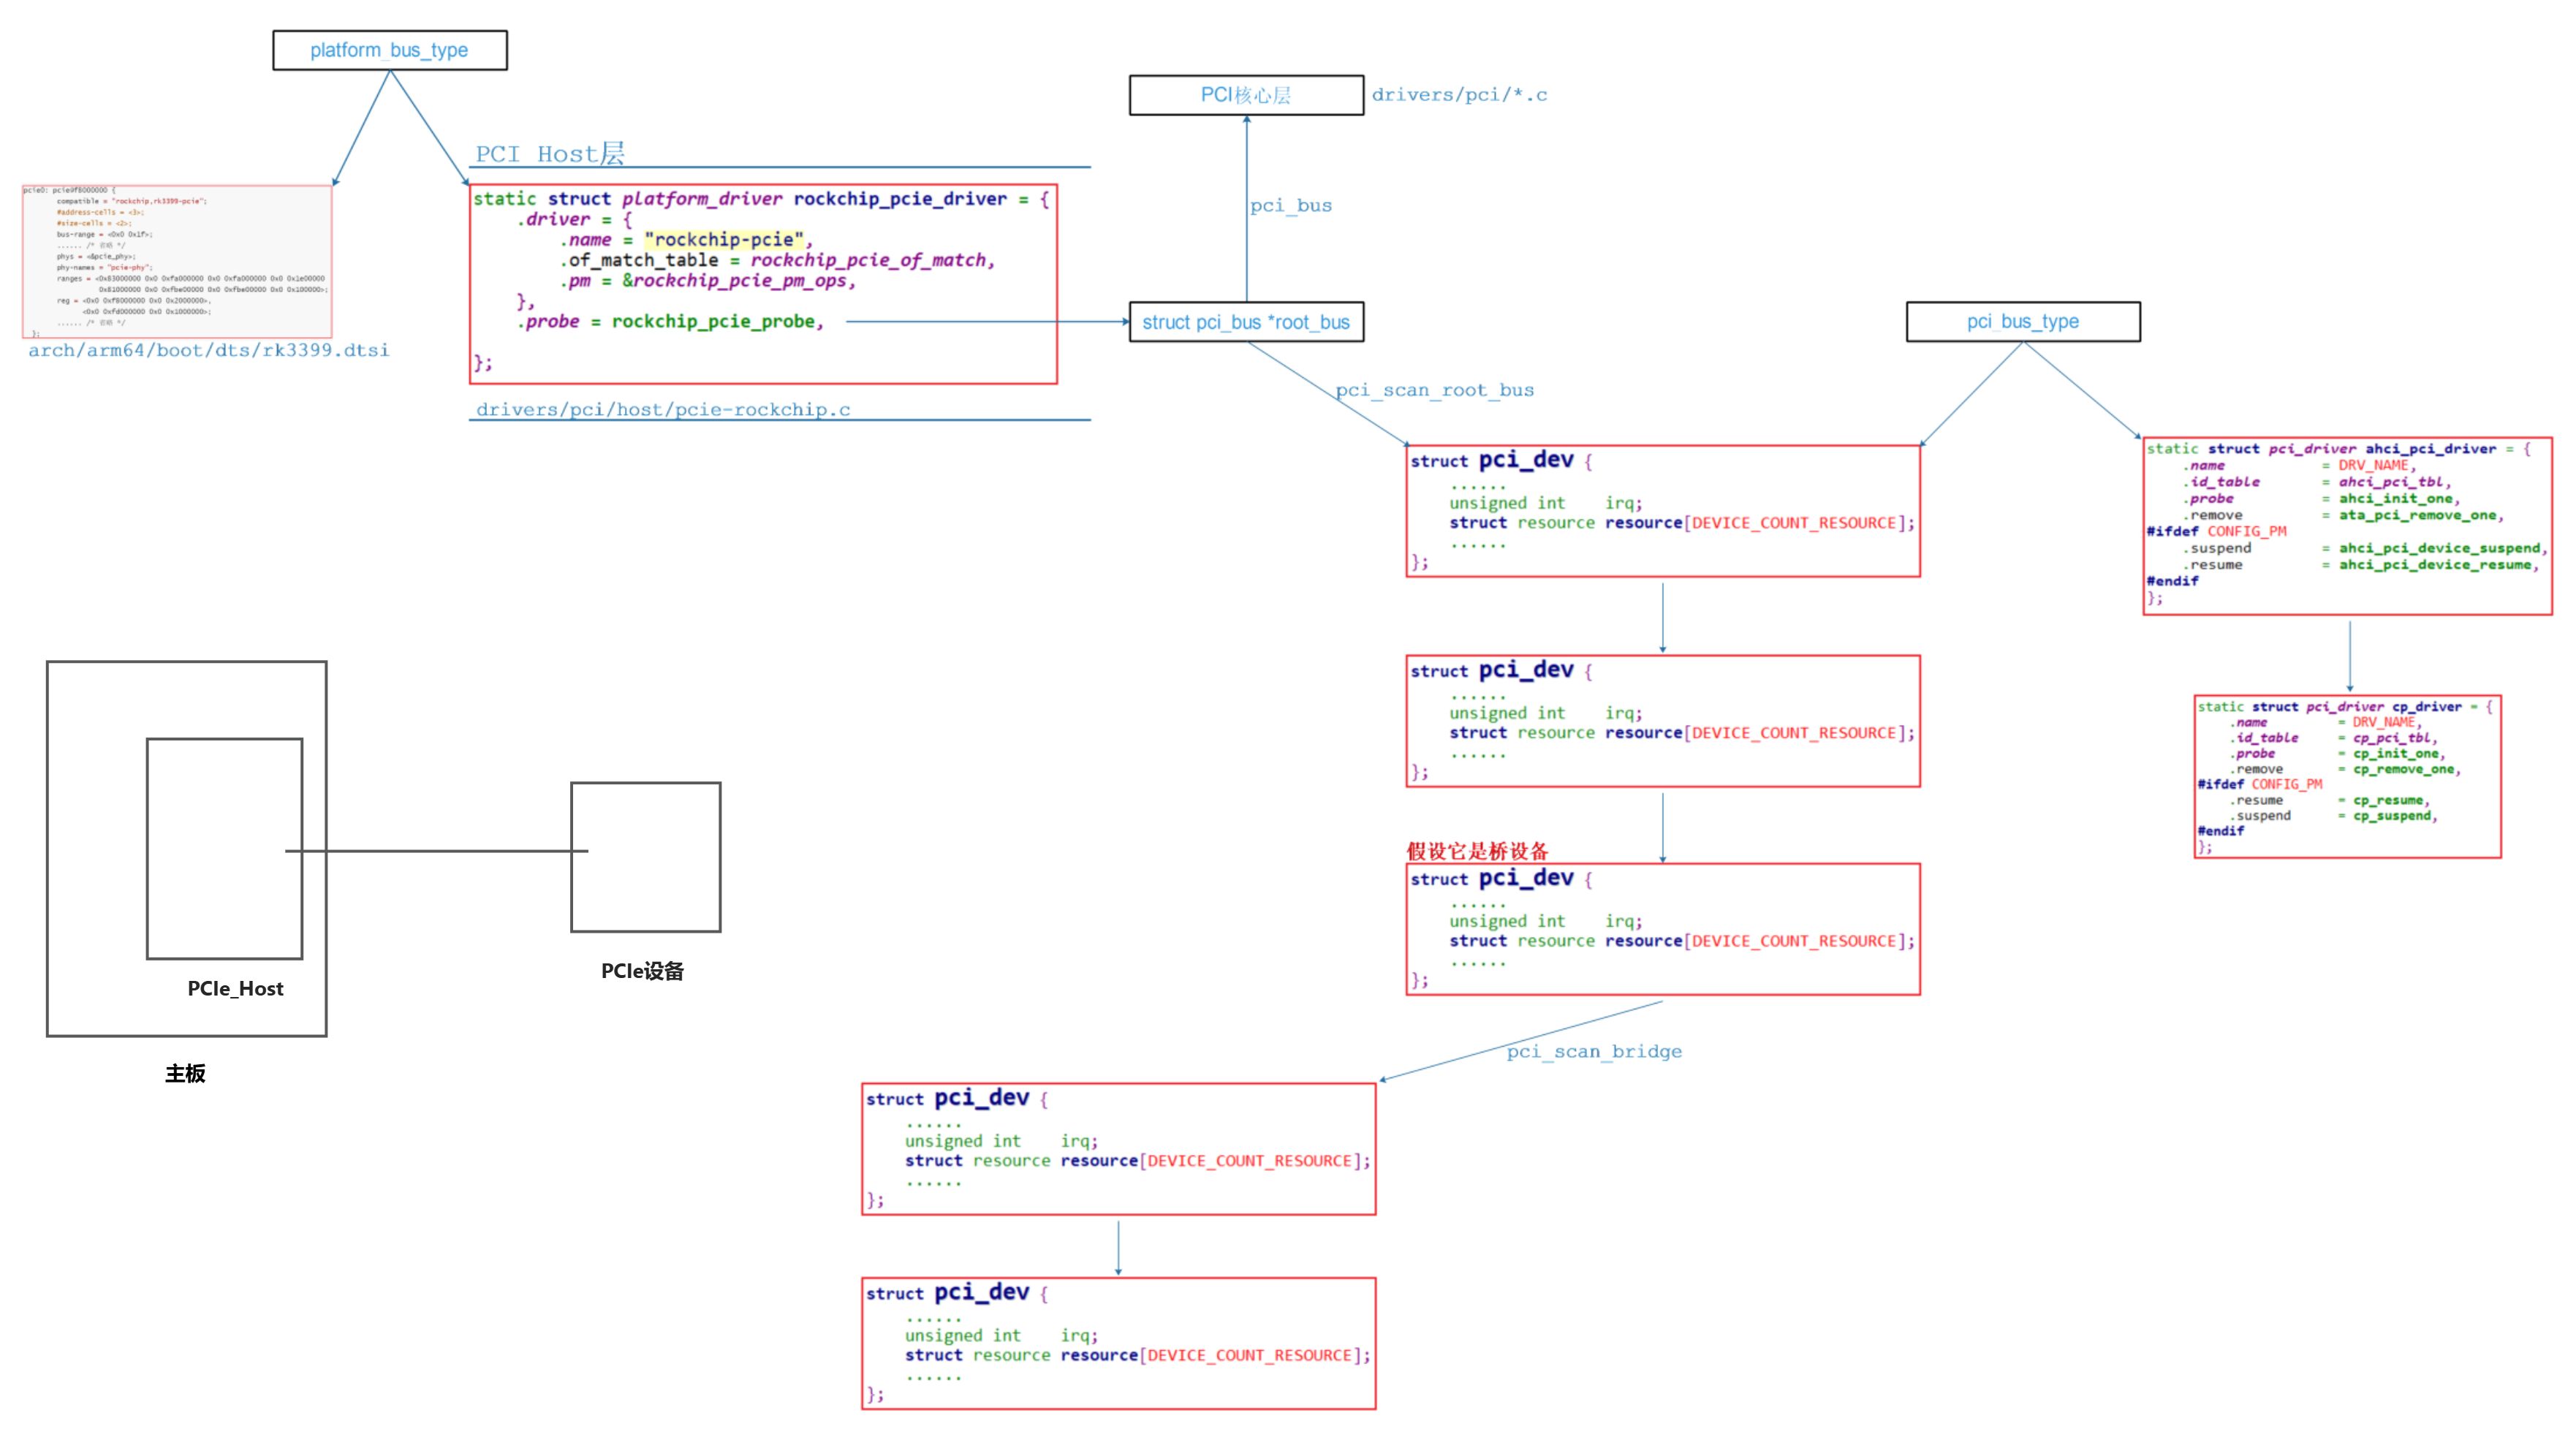Click #ifdef CONFIG_PM in ahci_pci_driver
Screen dimensions: 2576x1429
coord(2216,531)
